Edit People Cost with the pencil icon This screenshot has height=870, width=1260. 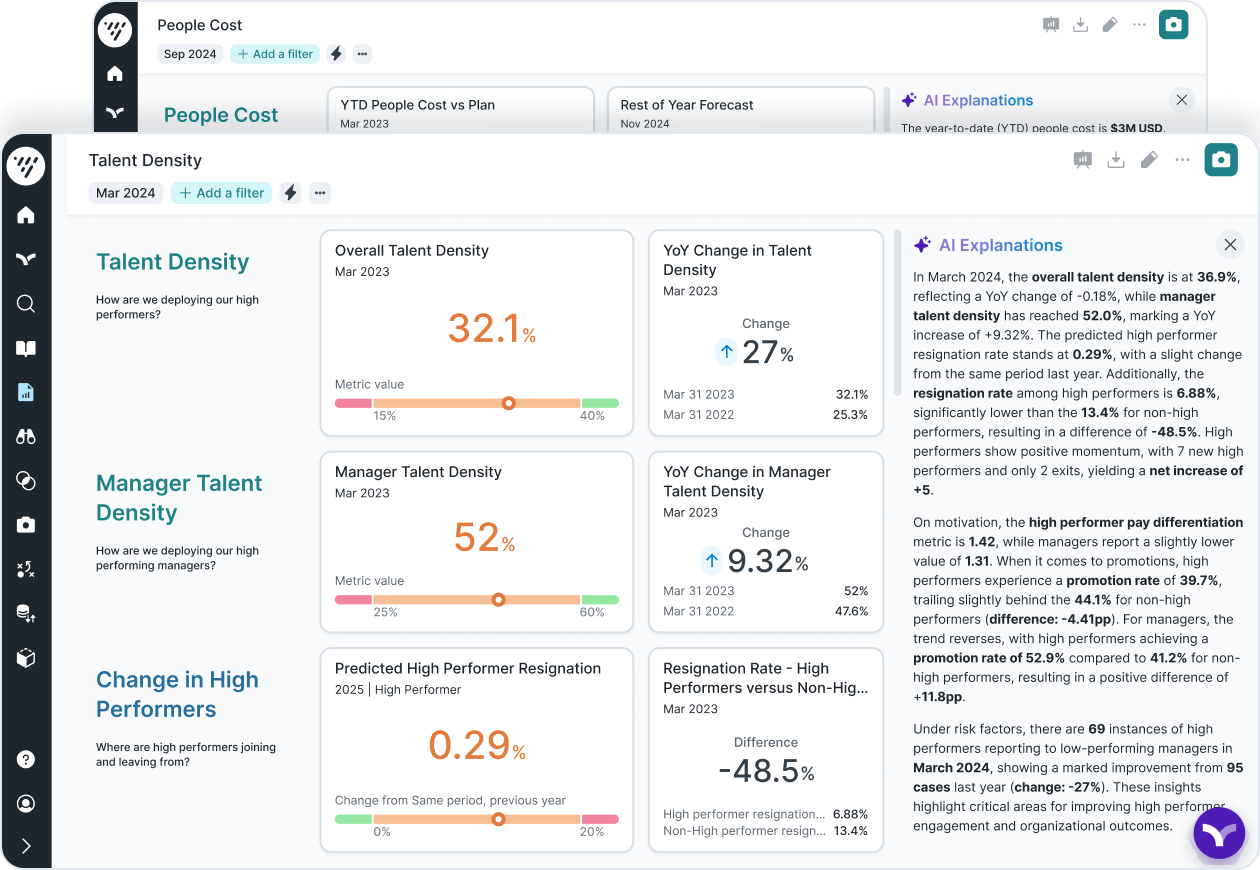[x=1109, y=25]
